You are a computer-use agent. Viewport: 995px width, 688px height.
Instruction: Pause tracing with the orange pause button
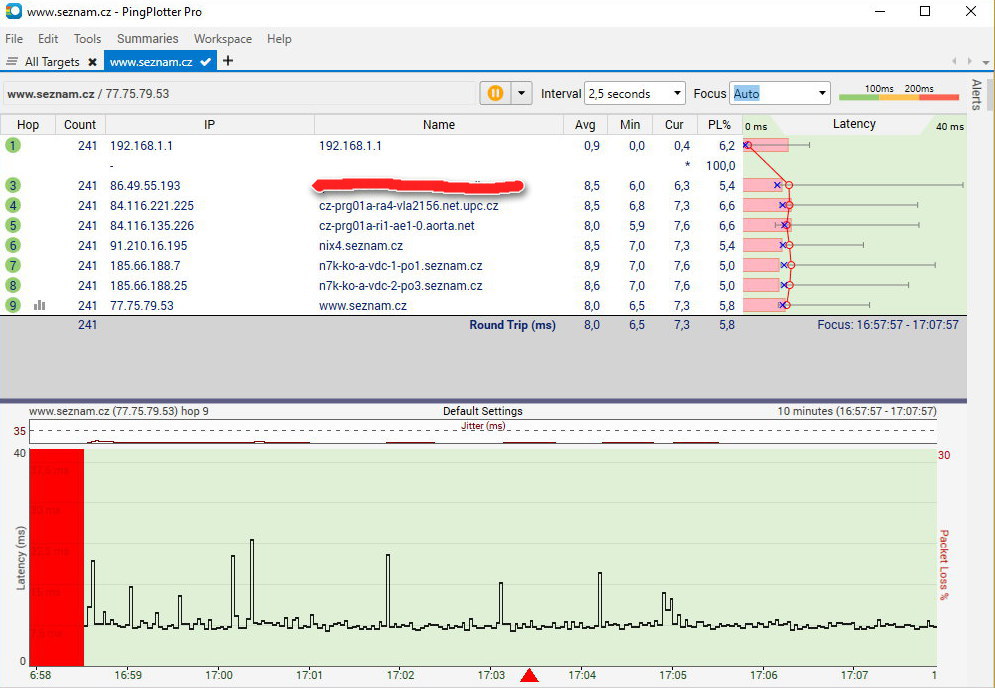pos(494,93)
